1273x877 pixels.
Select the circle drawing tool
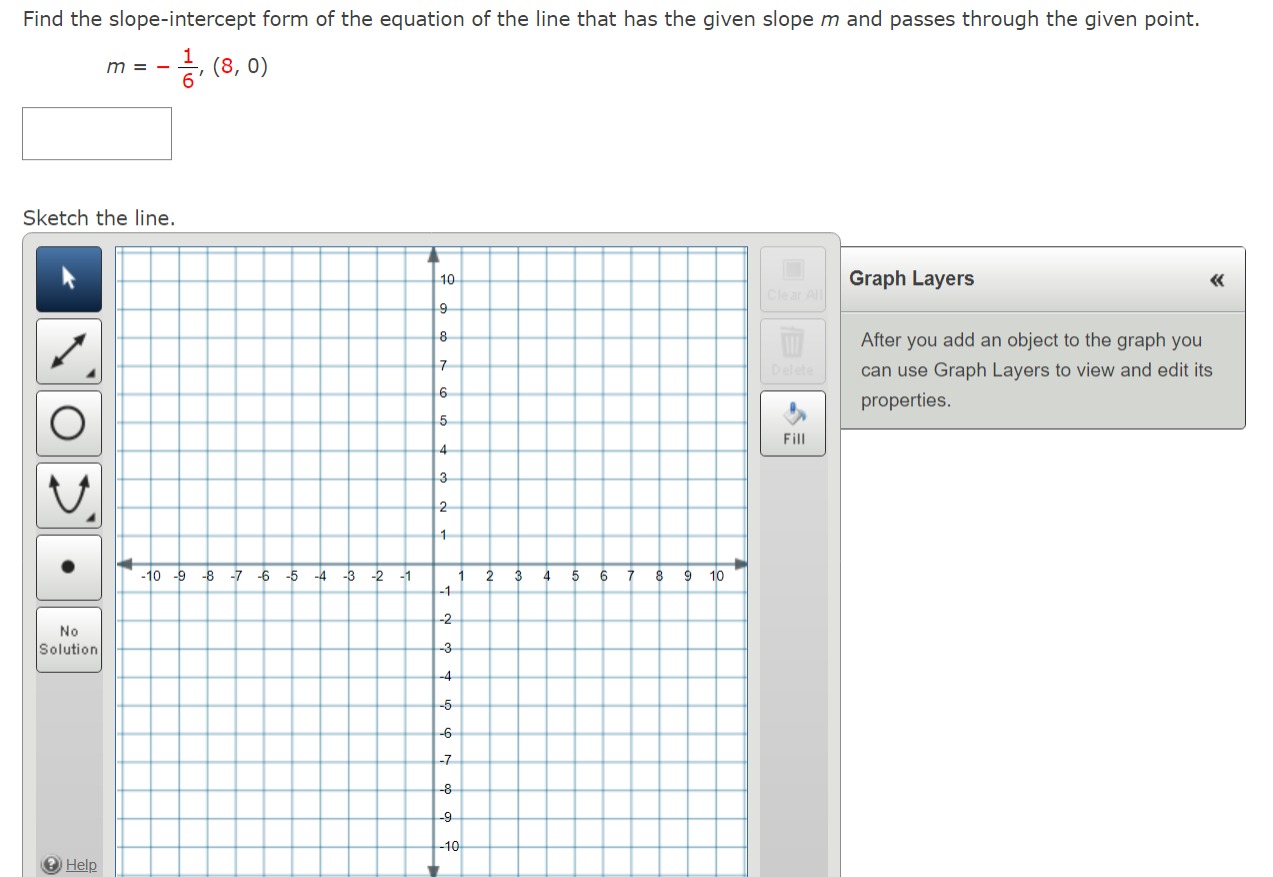click(x=68, y=423)
